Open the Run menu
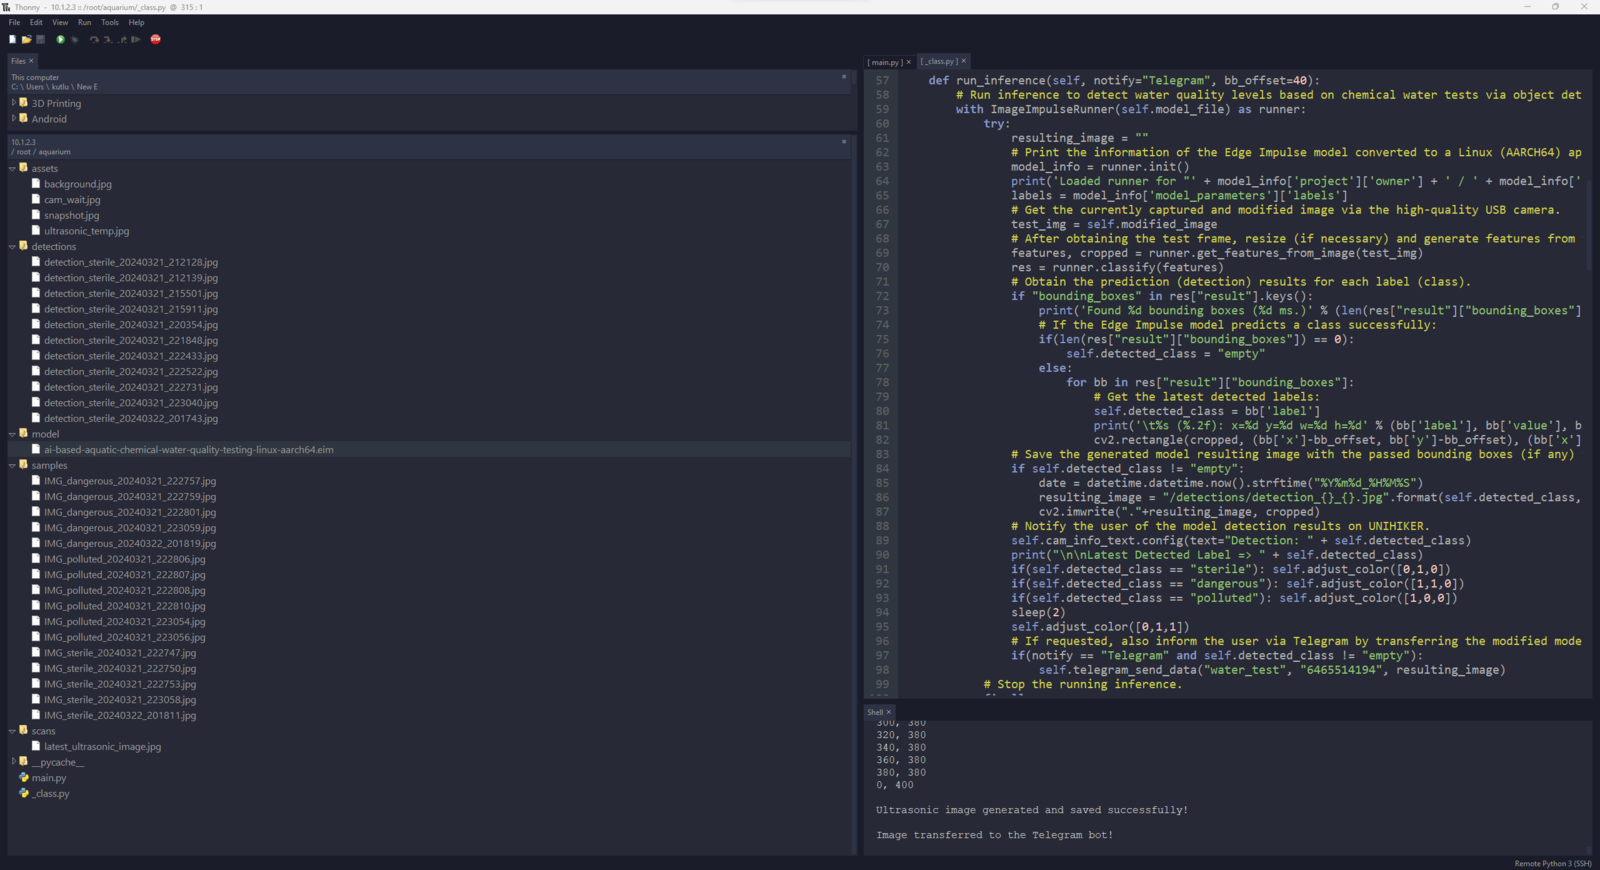This screenshot has height=870, width=1600. tap(84, 22)
